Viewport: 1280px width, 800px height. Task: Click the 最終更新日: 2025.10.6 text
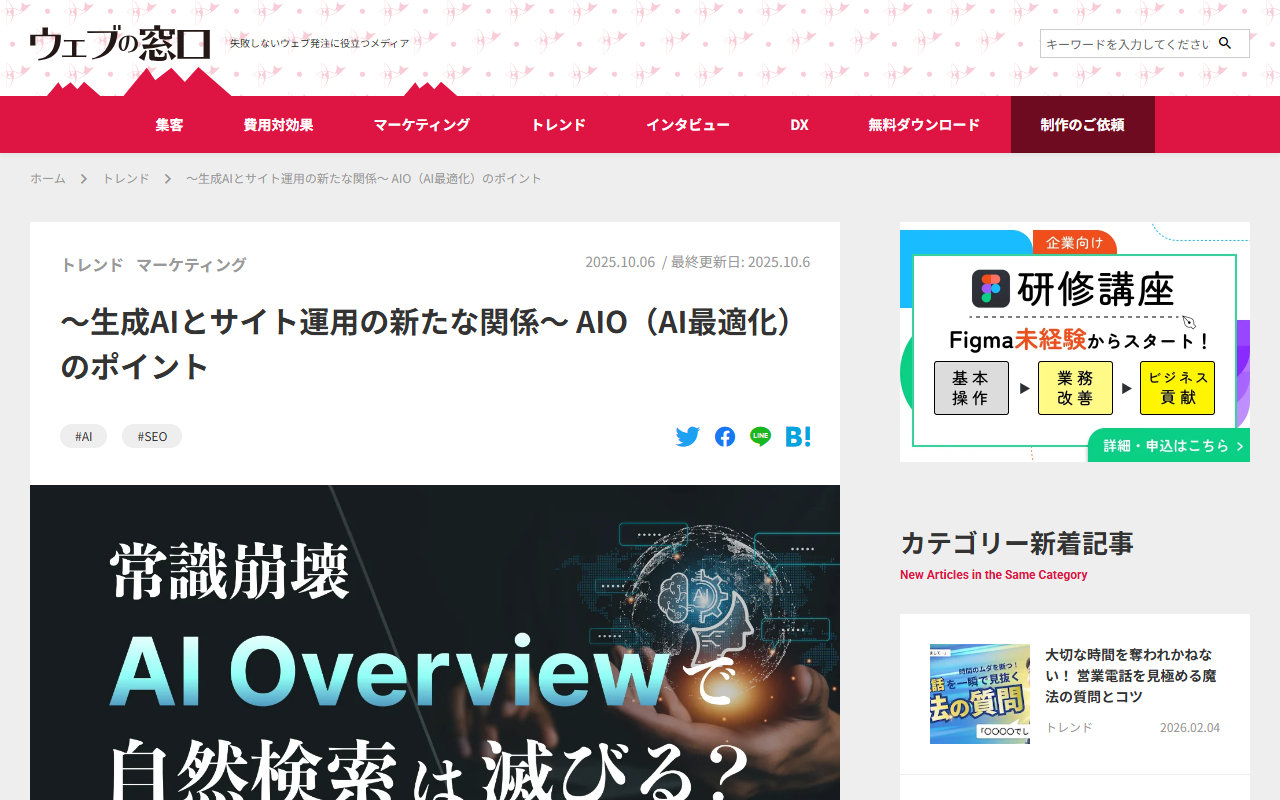click(740, 262)
